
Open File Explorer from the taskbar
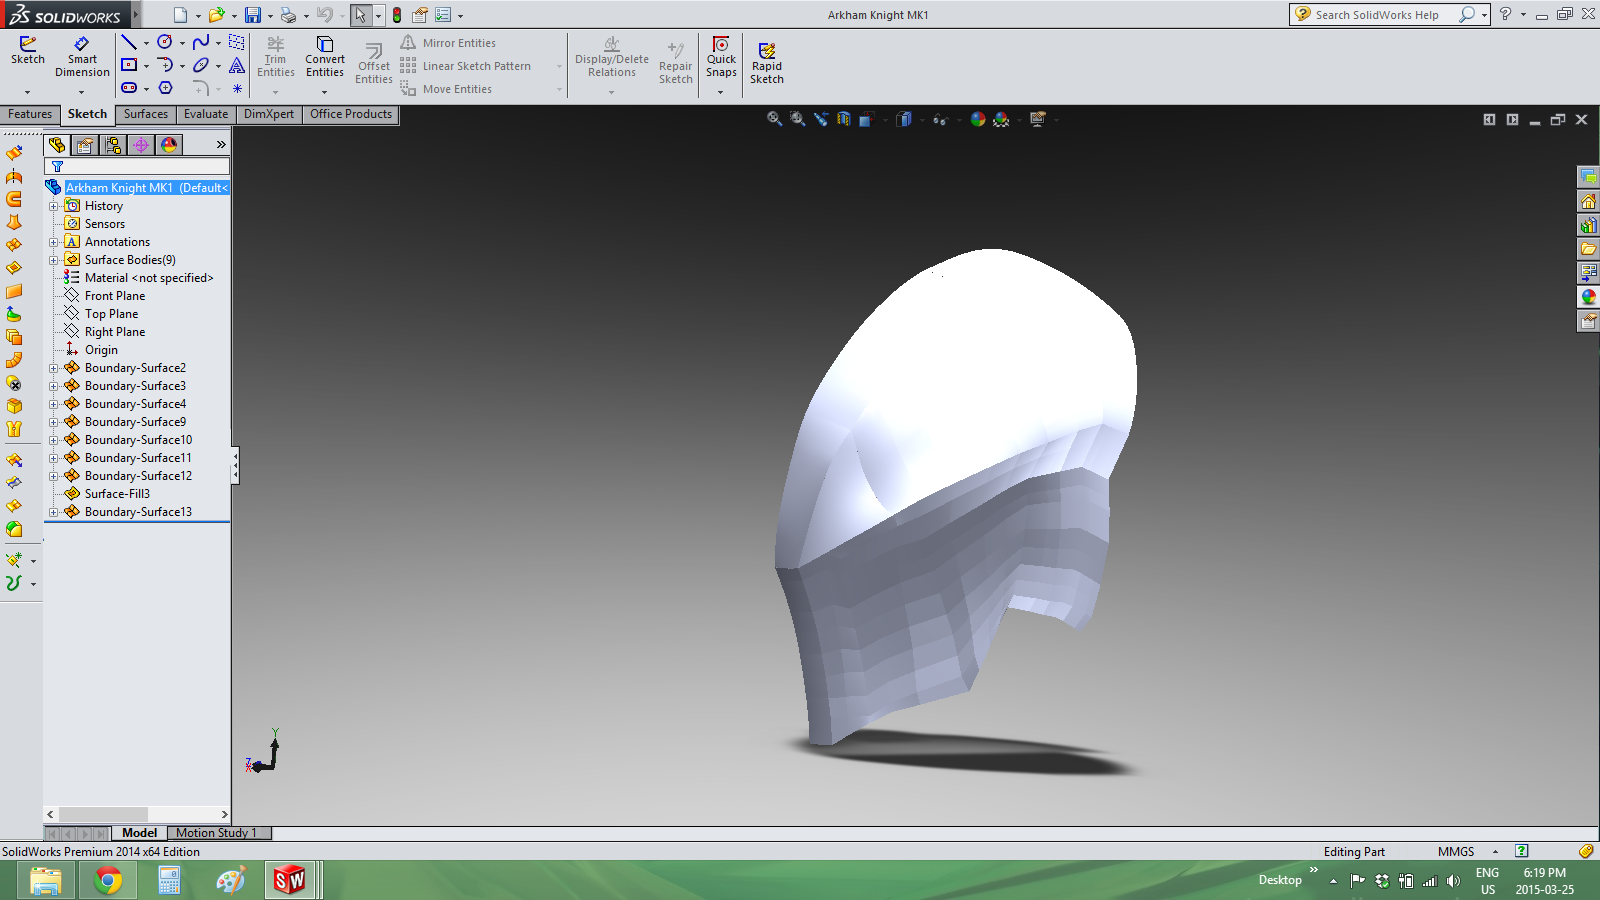pos(46,880)
